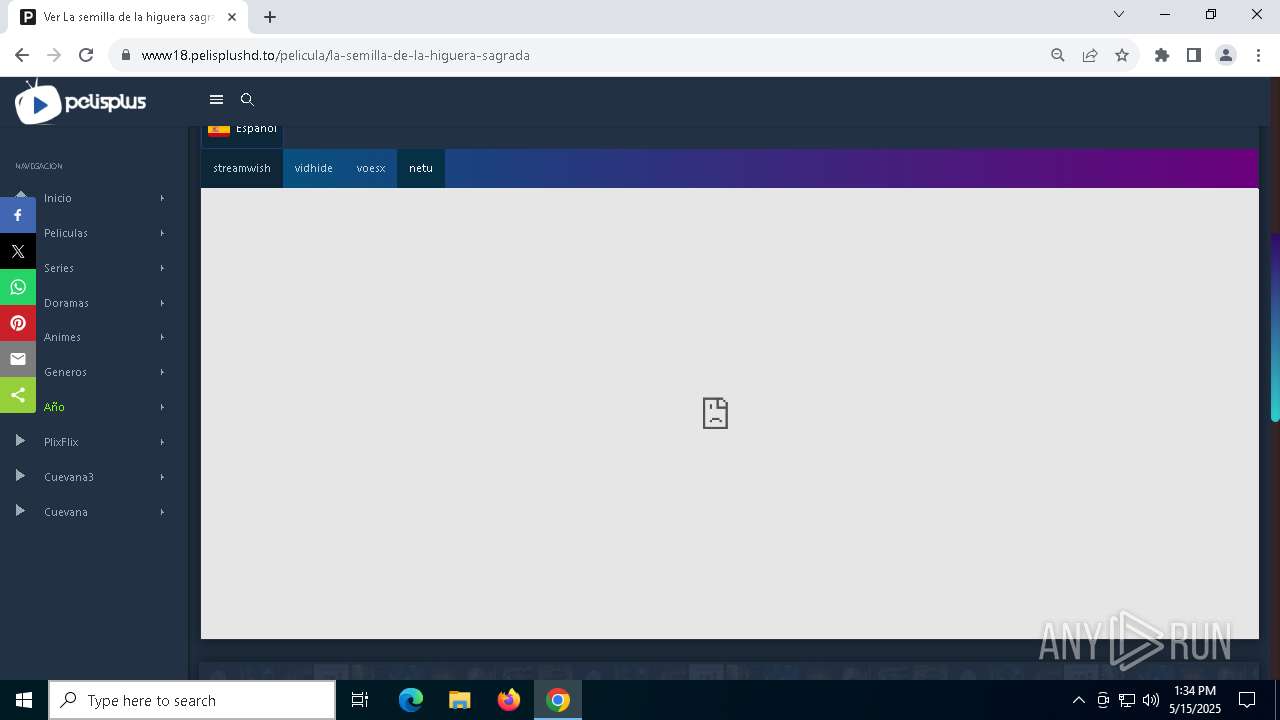Open File Explorer from taskbar
The width and height of the screenshot is (1280, 720).
point(459,700)
